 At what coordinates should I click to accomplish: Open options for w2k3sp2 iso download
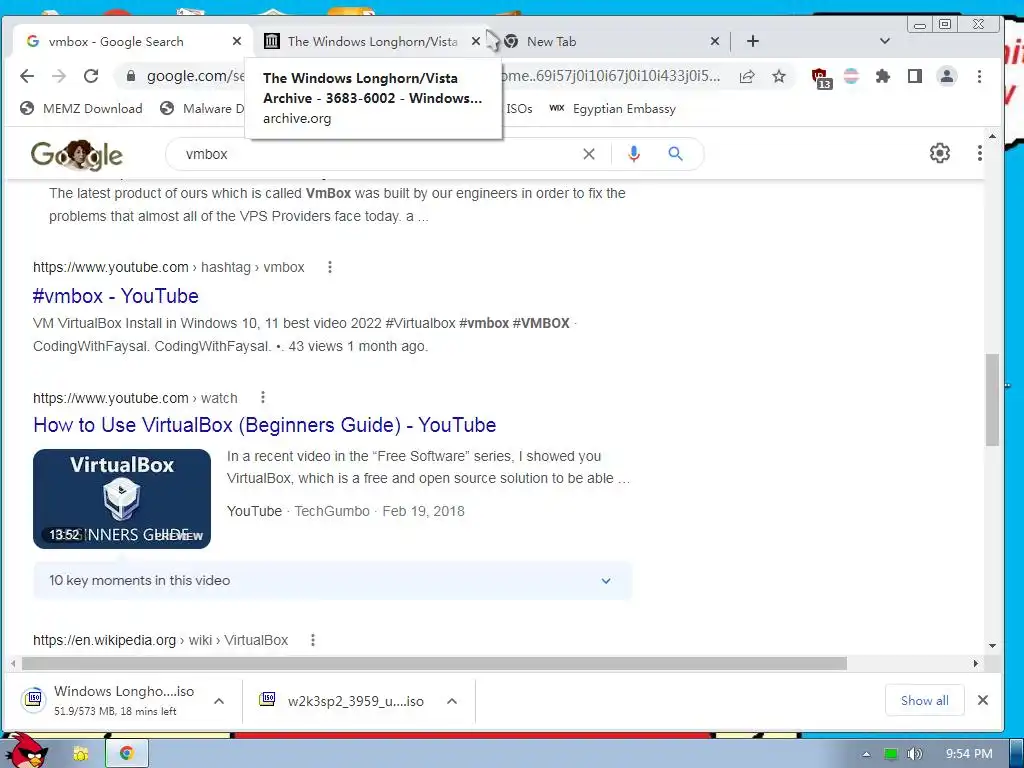(451, 701)
